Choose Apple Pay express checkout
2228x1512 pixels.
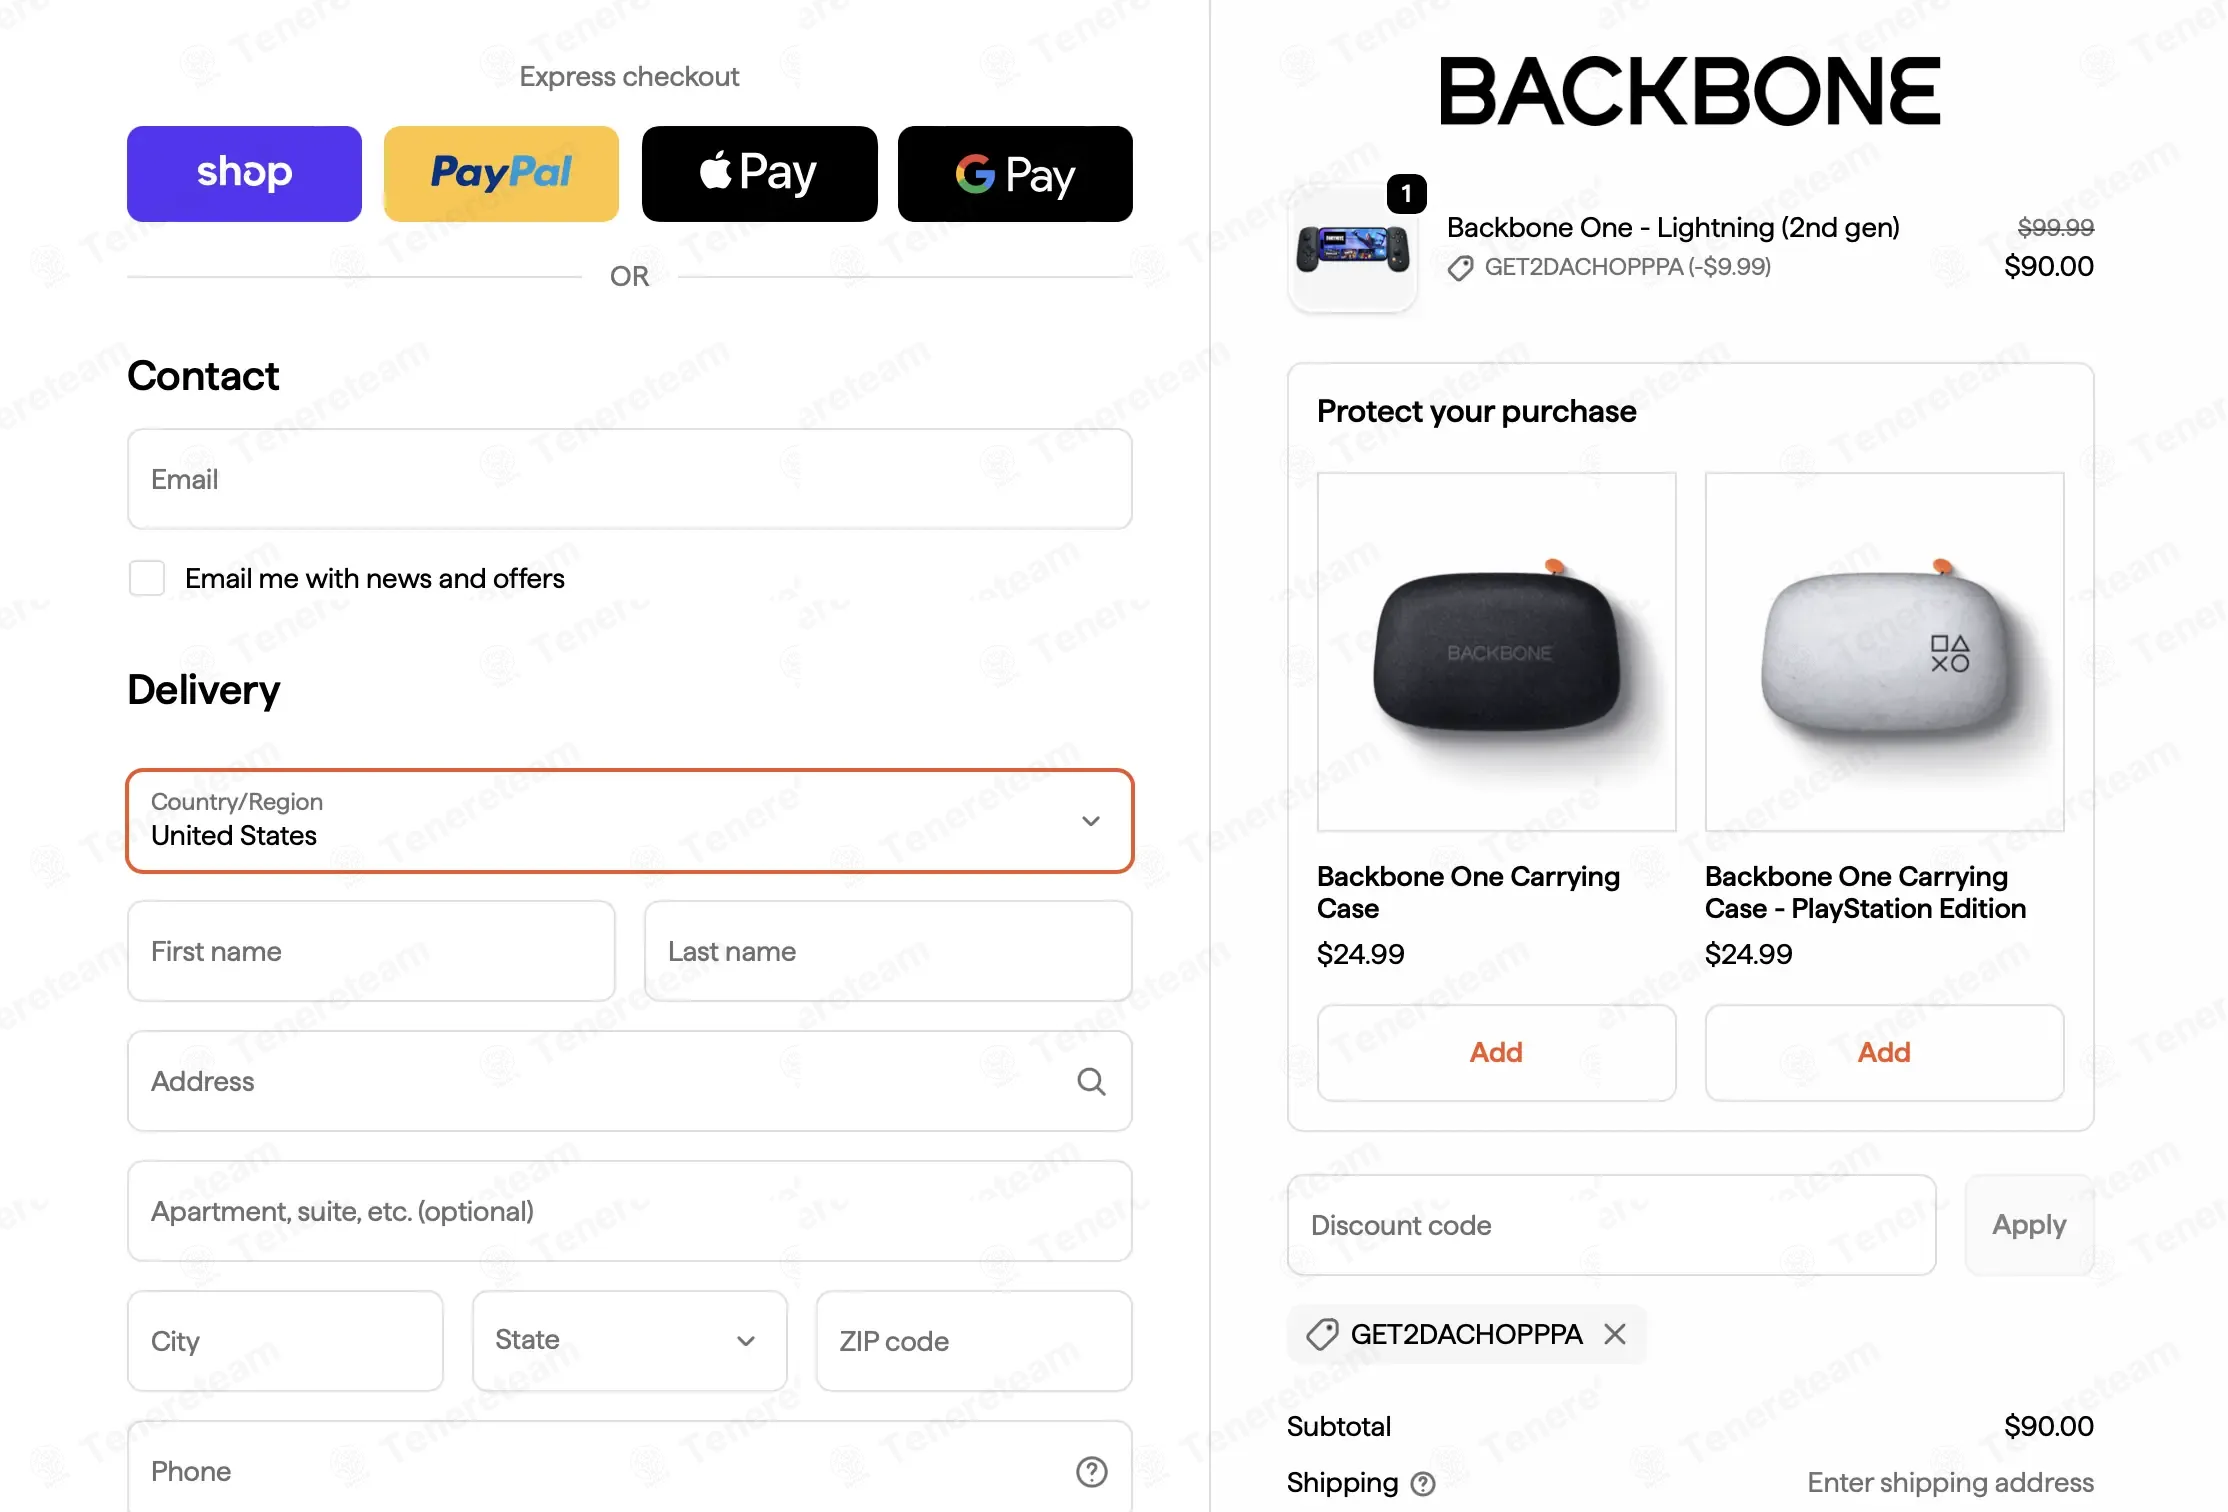pos(759,174)
